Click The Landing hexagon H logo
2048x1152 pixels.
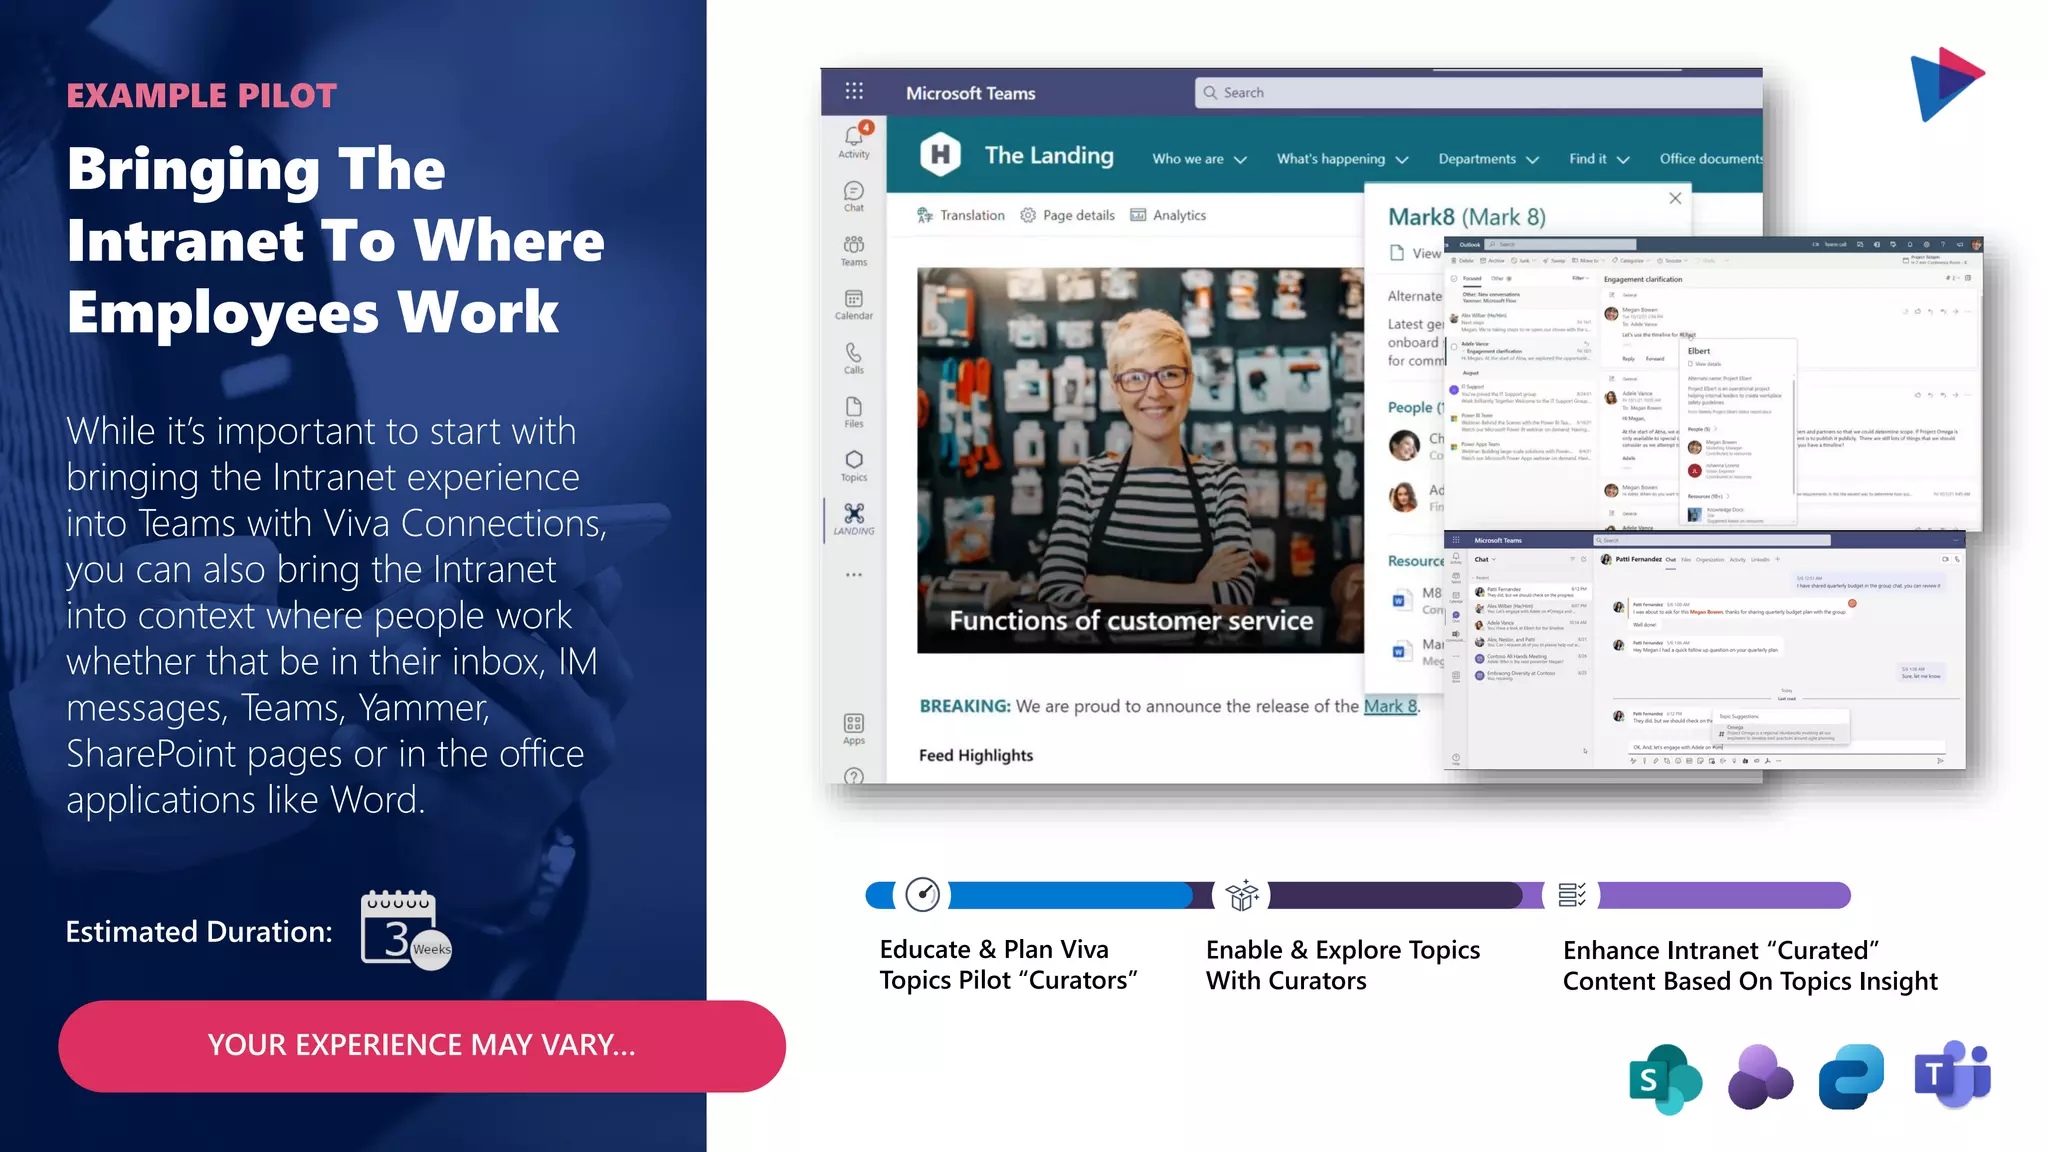point(940,155)
